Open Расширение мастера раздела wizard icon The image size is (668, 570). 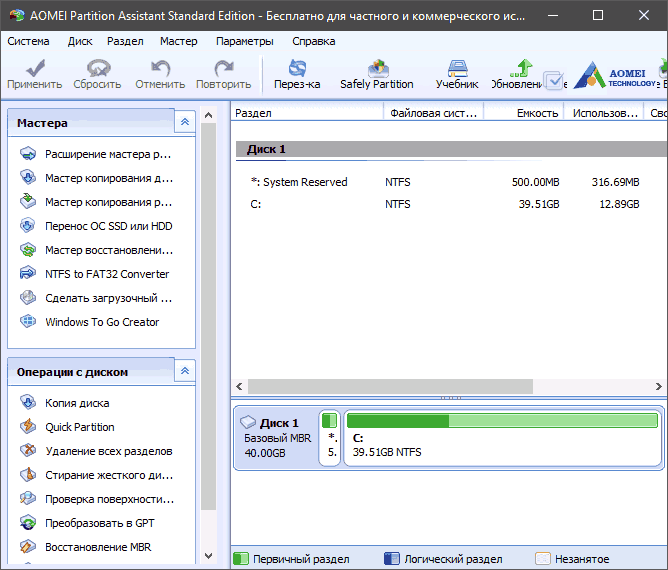pyautogui.click(x=28, y=154)
